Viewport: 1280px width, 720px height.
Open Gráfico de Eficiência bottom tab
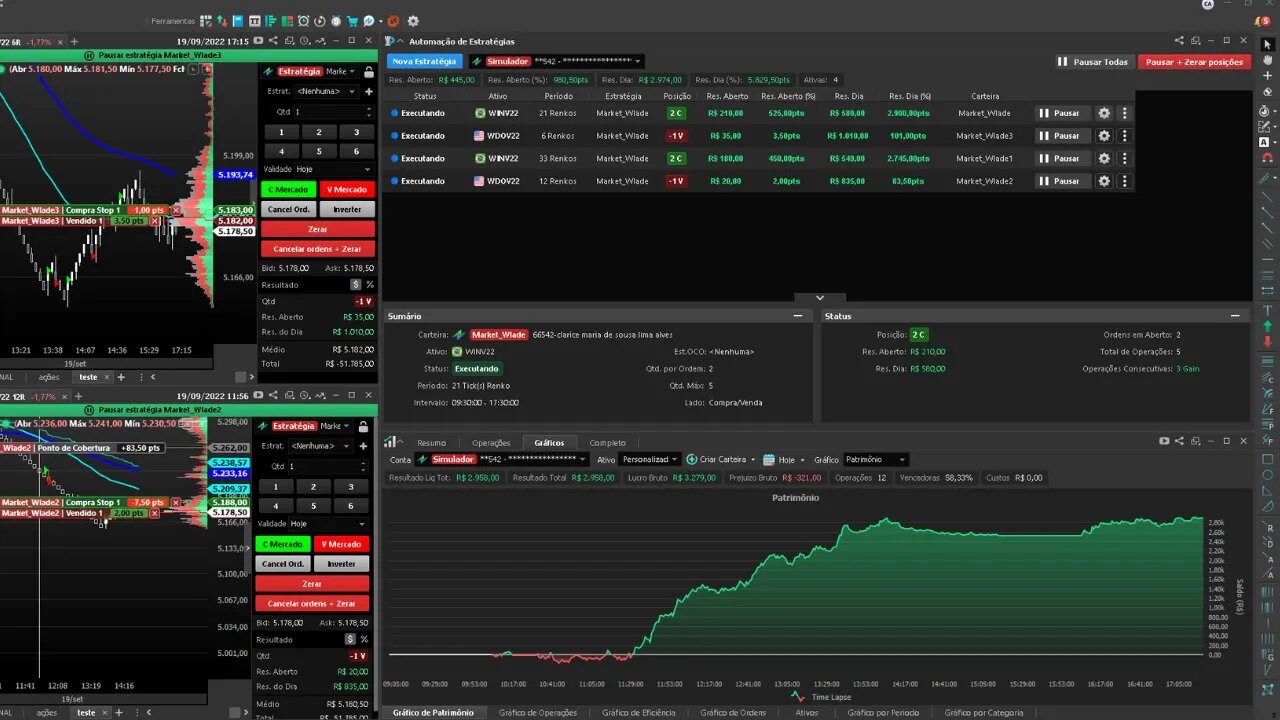coord(638,712)
